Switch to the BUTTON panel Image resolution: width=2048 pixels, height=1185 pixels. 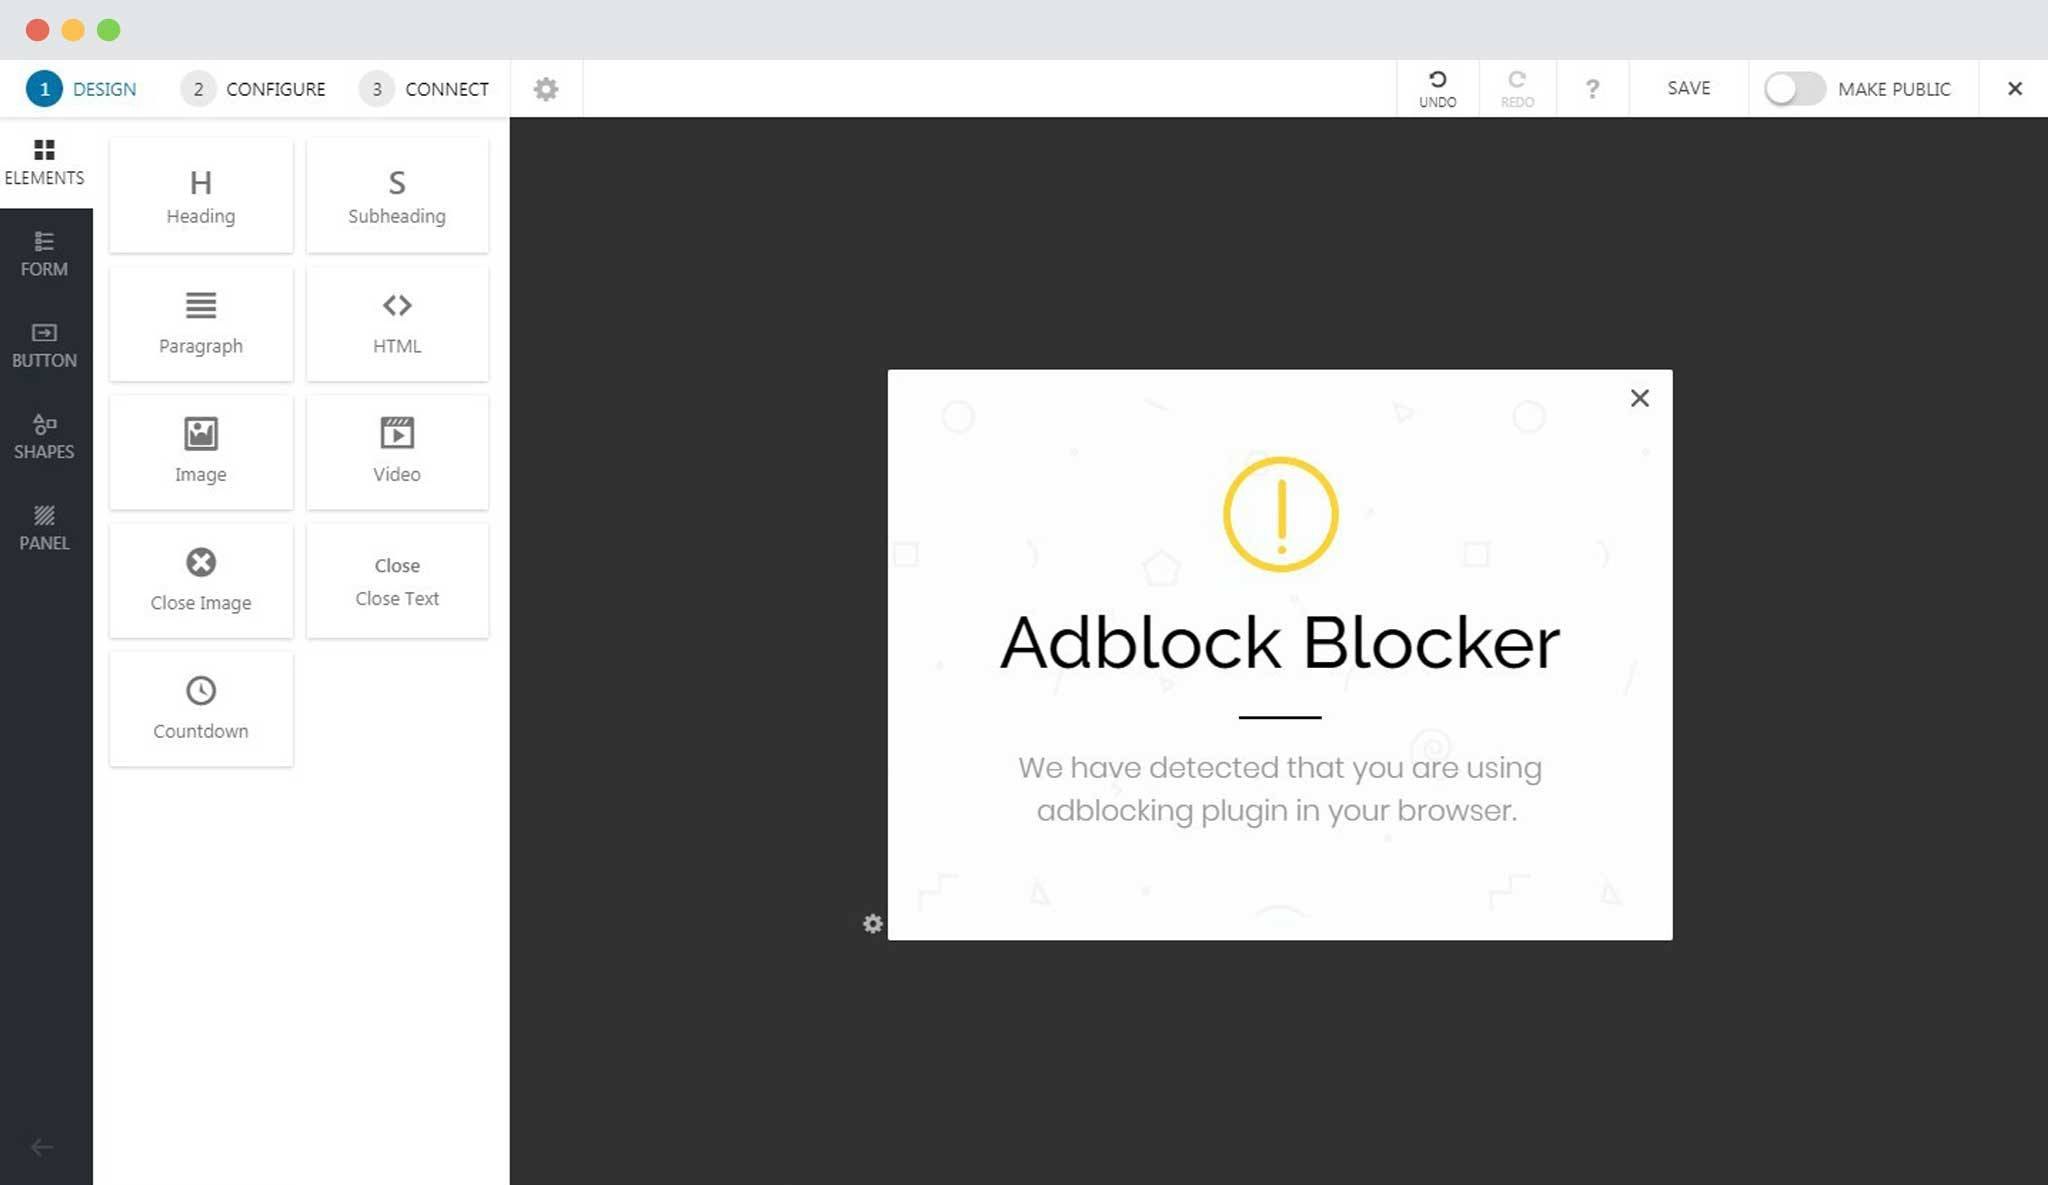tap(44, 343)
